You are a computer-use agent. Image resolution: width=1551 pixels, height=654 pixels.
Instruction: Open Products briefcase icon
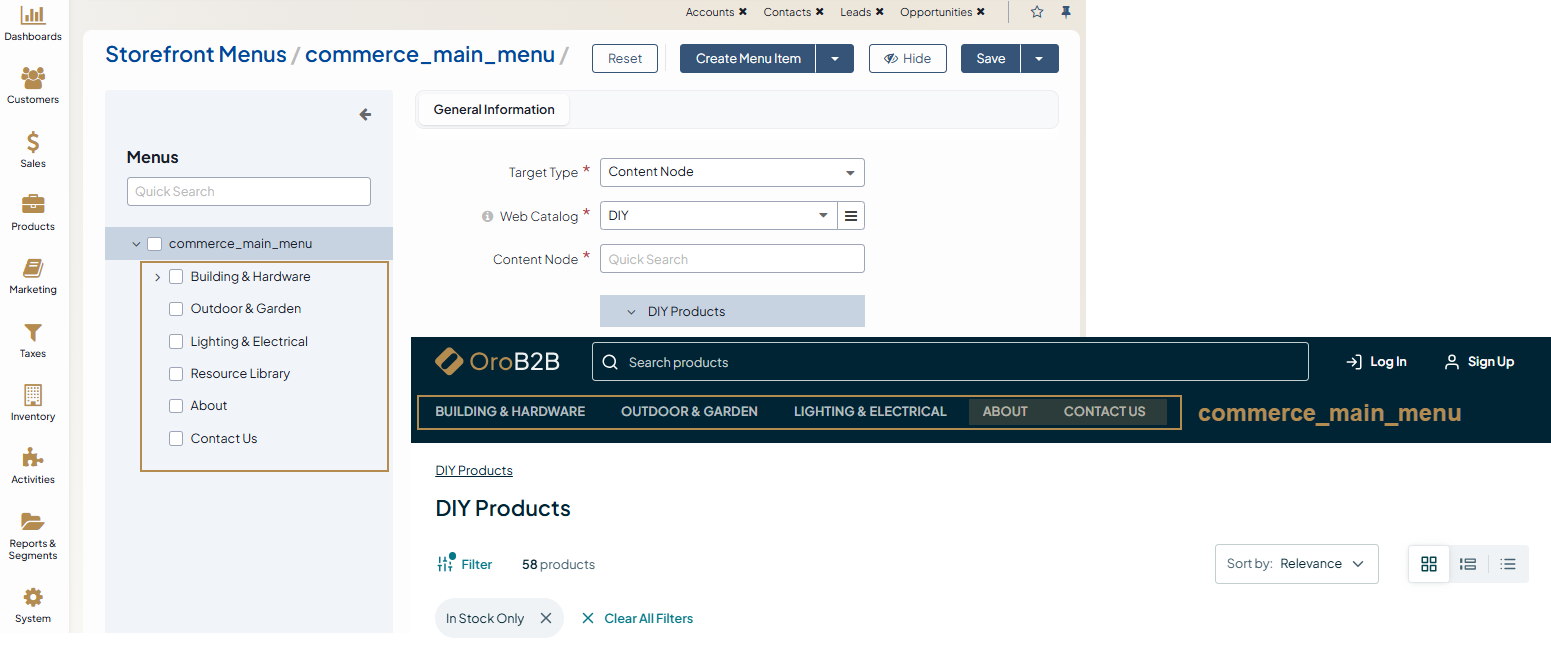click(33, 204)
